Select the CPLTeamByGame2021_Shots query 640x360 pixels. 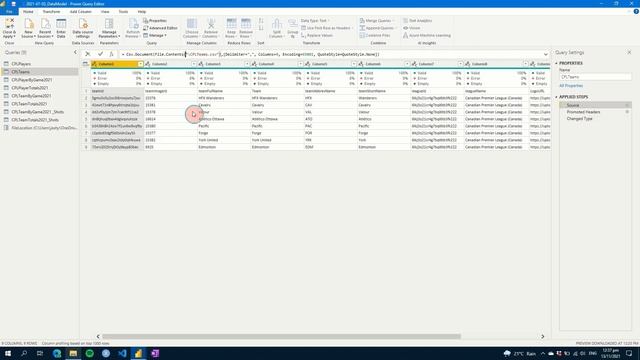pos(38,112)
